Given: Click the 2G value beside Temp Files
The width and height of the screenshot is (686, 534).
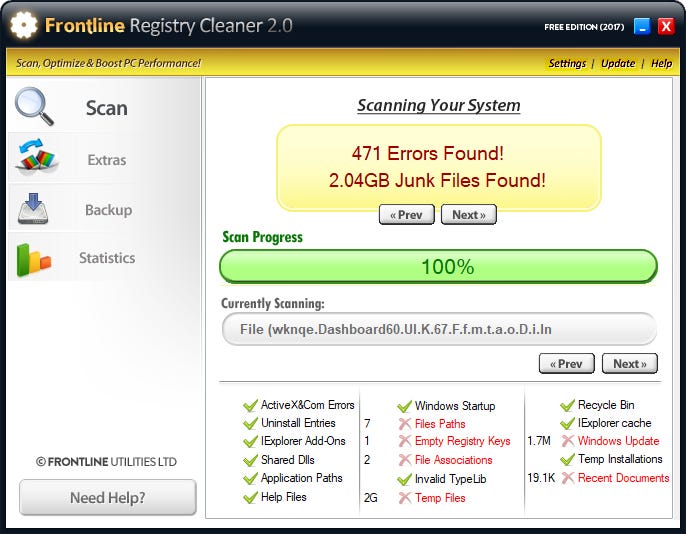Looking at the screenshot, I should pos(371,498).
